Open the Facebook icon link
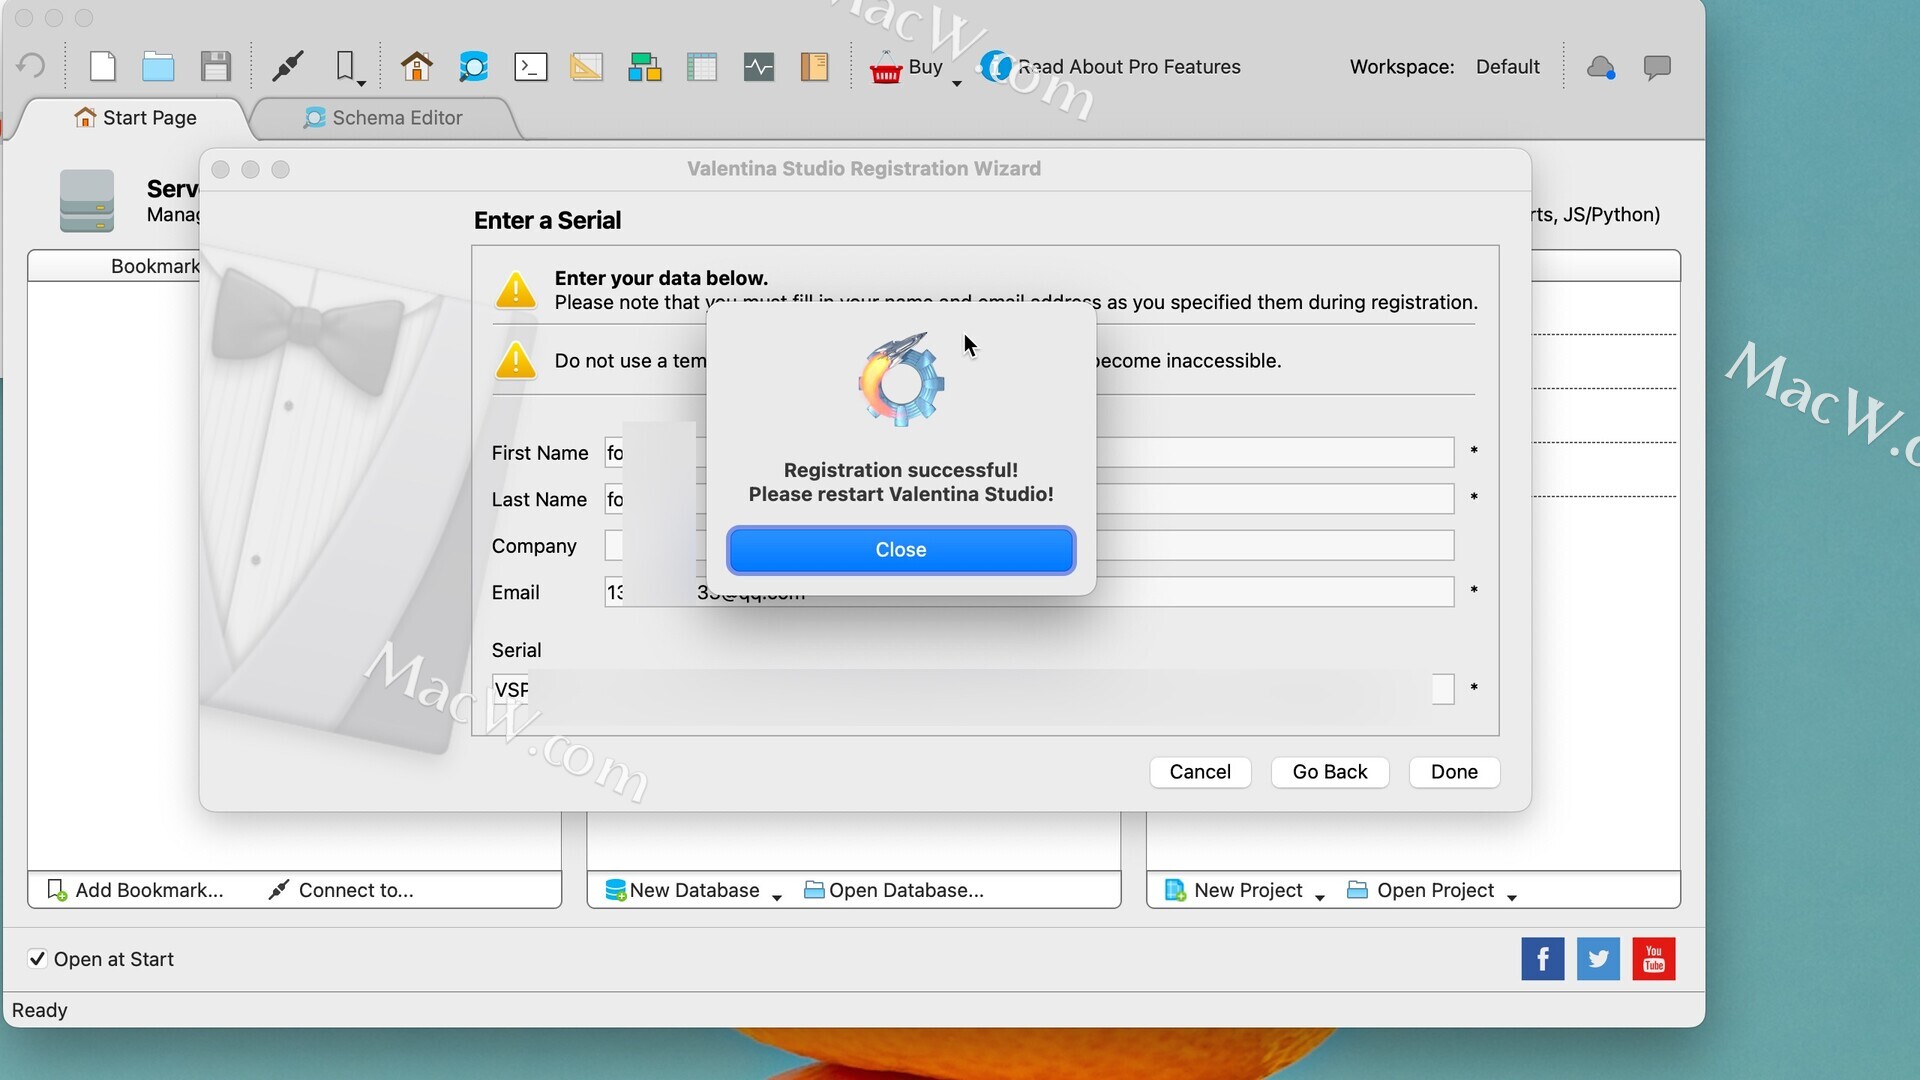 click(x=1543, y=959)
